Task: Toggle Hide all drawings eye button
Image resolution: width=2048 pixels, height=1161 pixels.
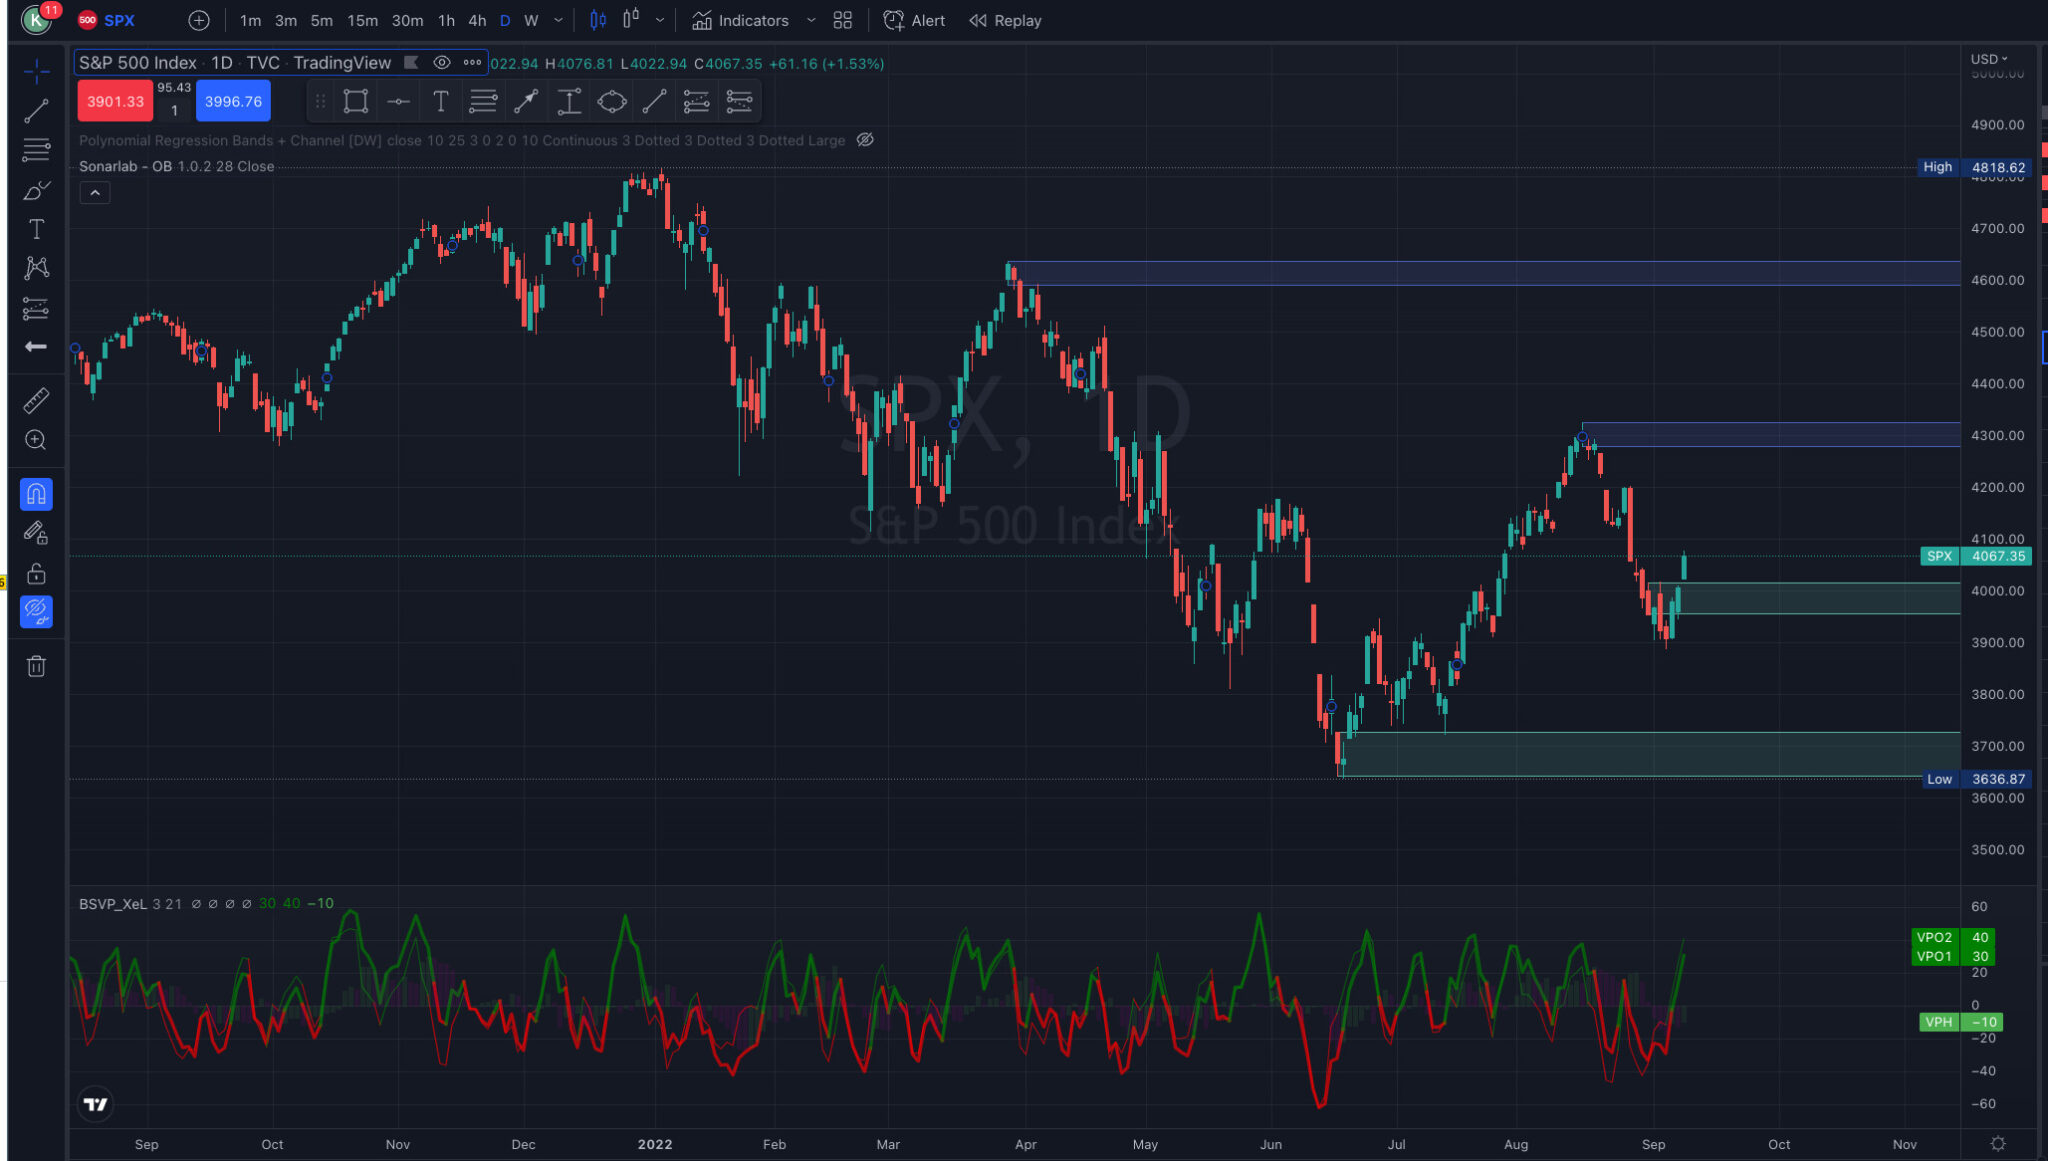Action: point(36,611)
